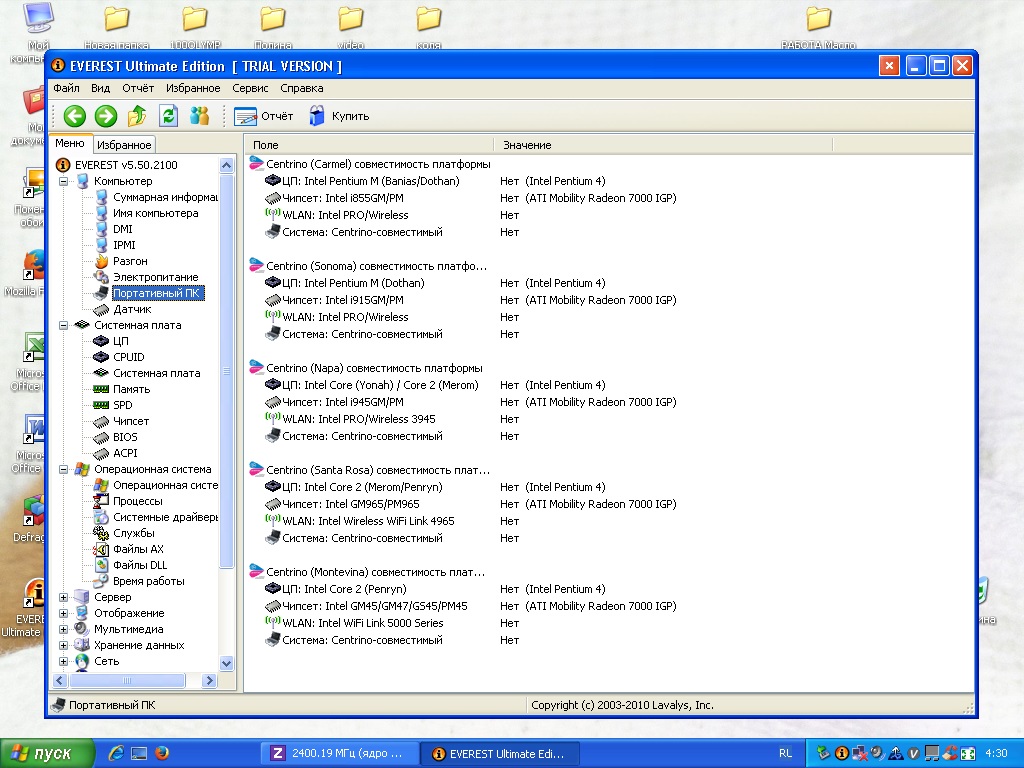1024x768 pixels.
Task: Open the пуск Start button
Action: 46,754
